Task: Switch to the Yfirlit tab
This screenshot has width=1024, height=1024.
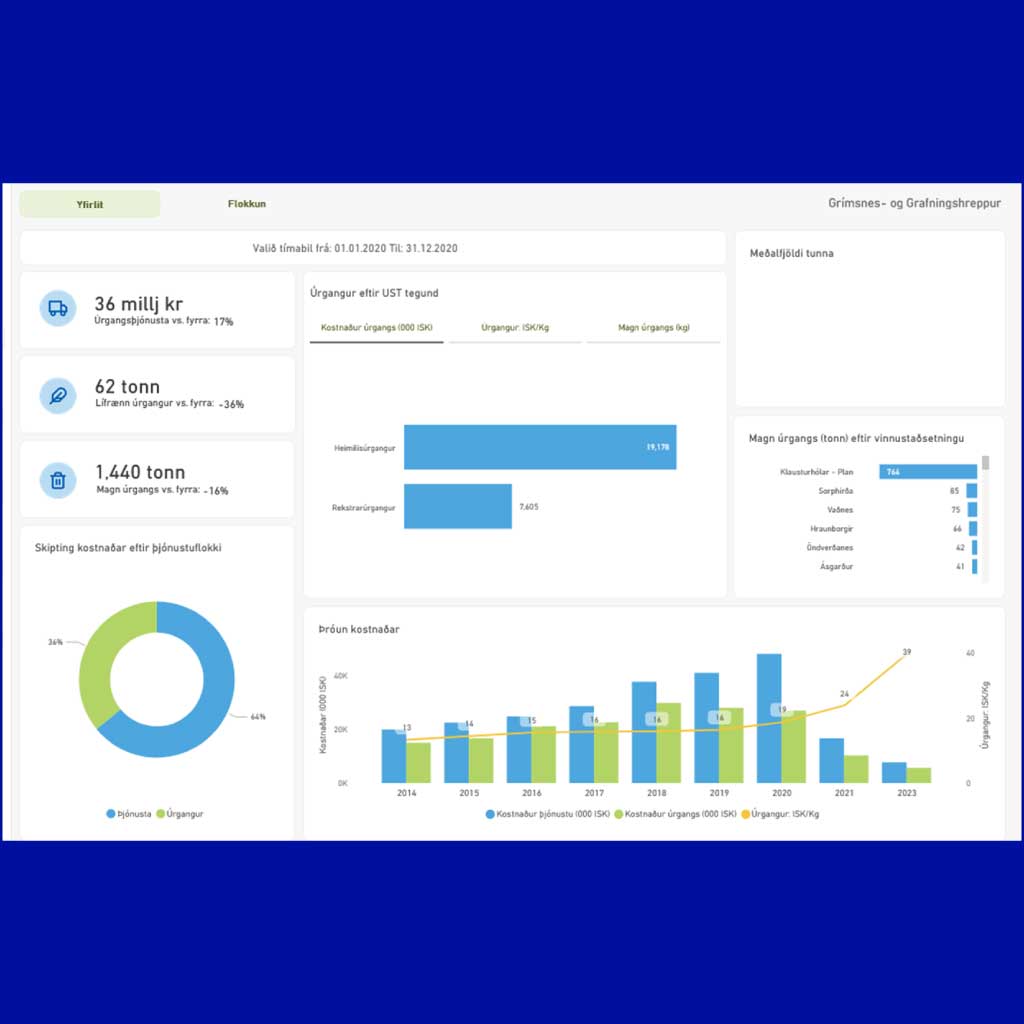Action: point(90,204)
